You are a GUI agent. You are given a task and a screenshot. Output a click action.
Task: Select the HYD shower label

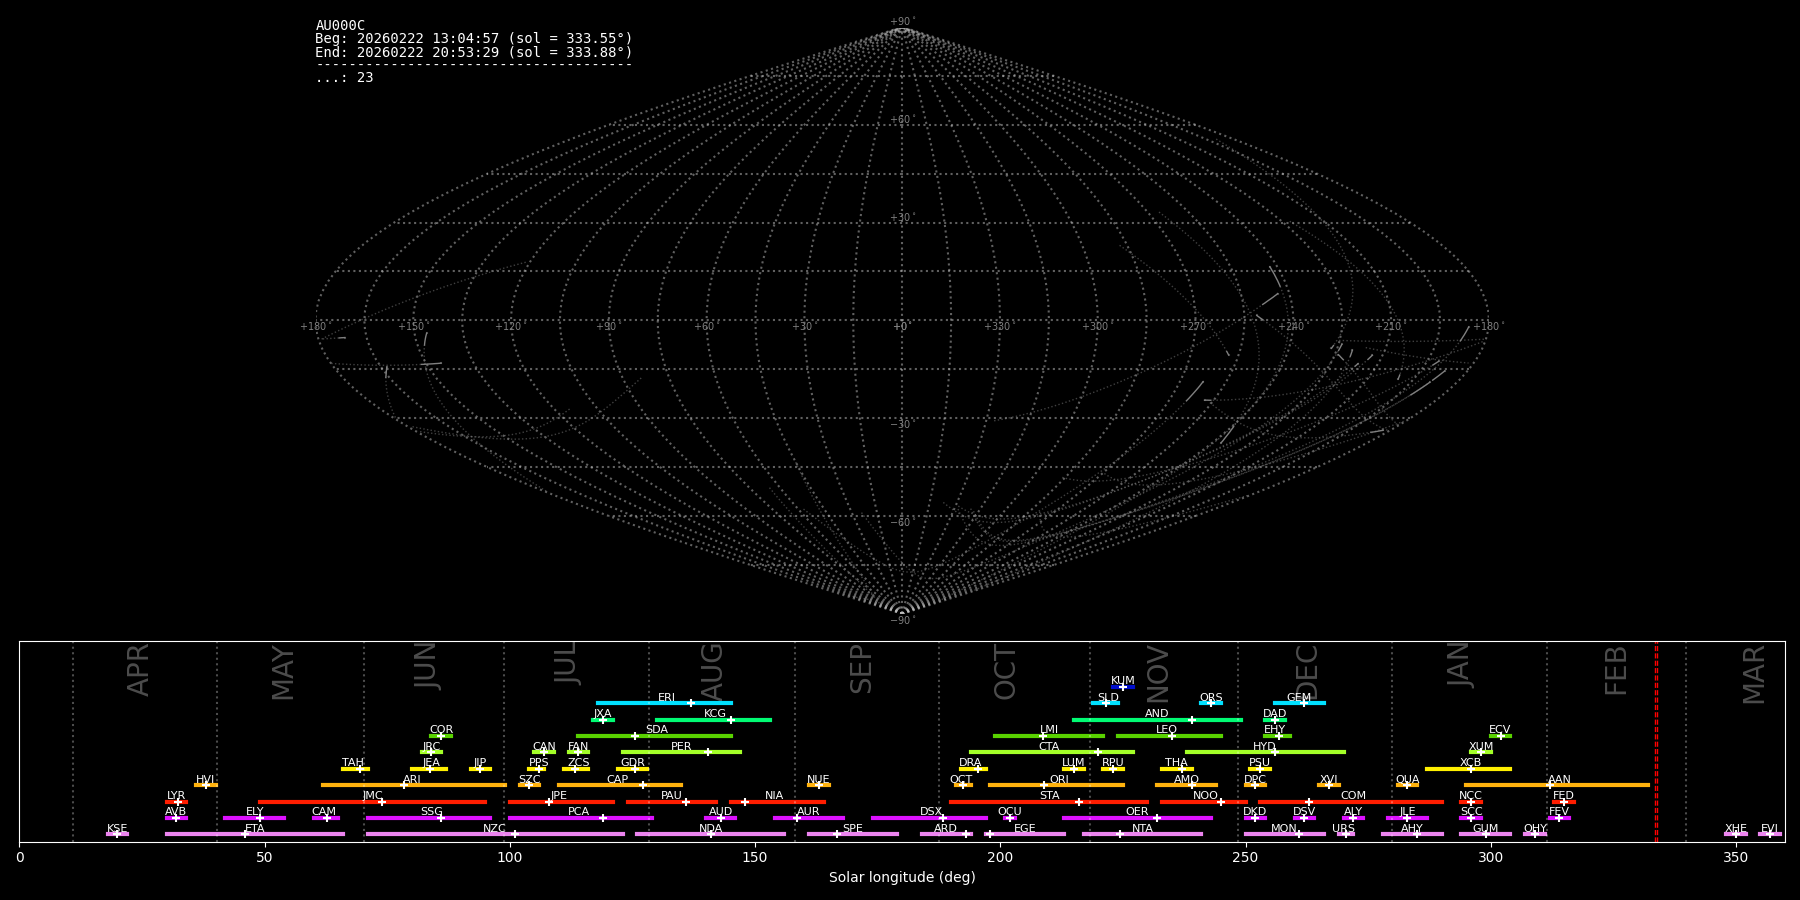pyautogui.click(x=1265, y=747)
